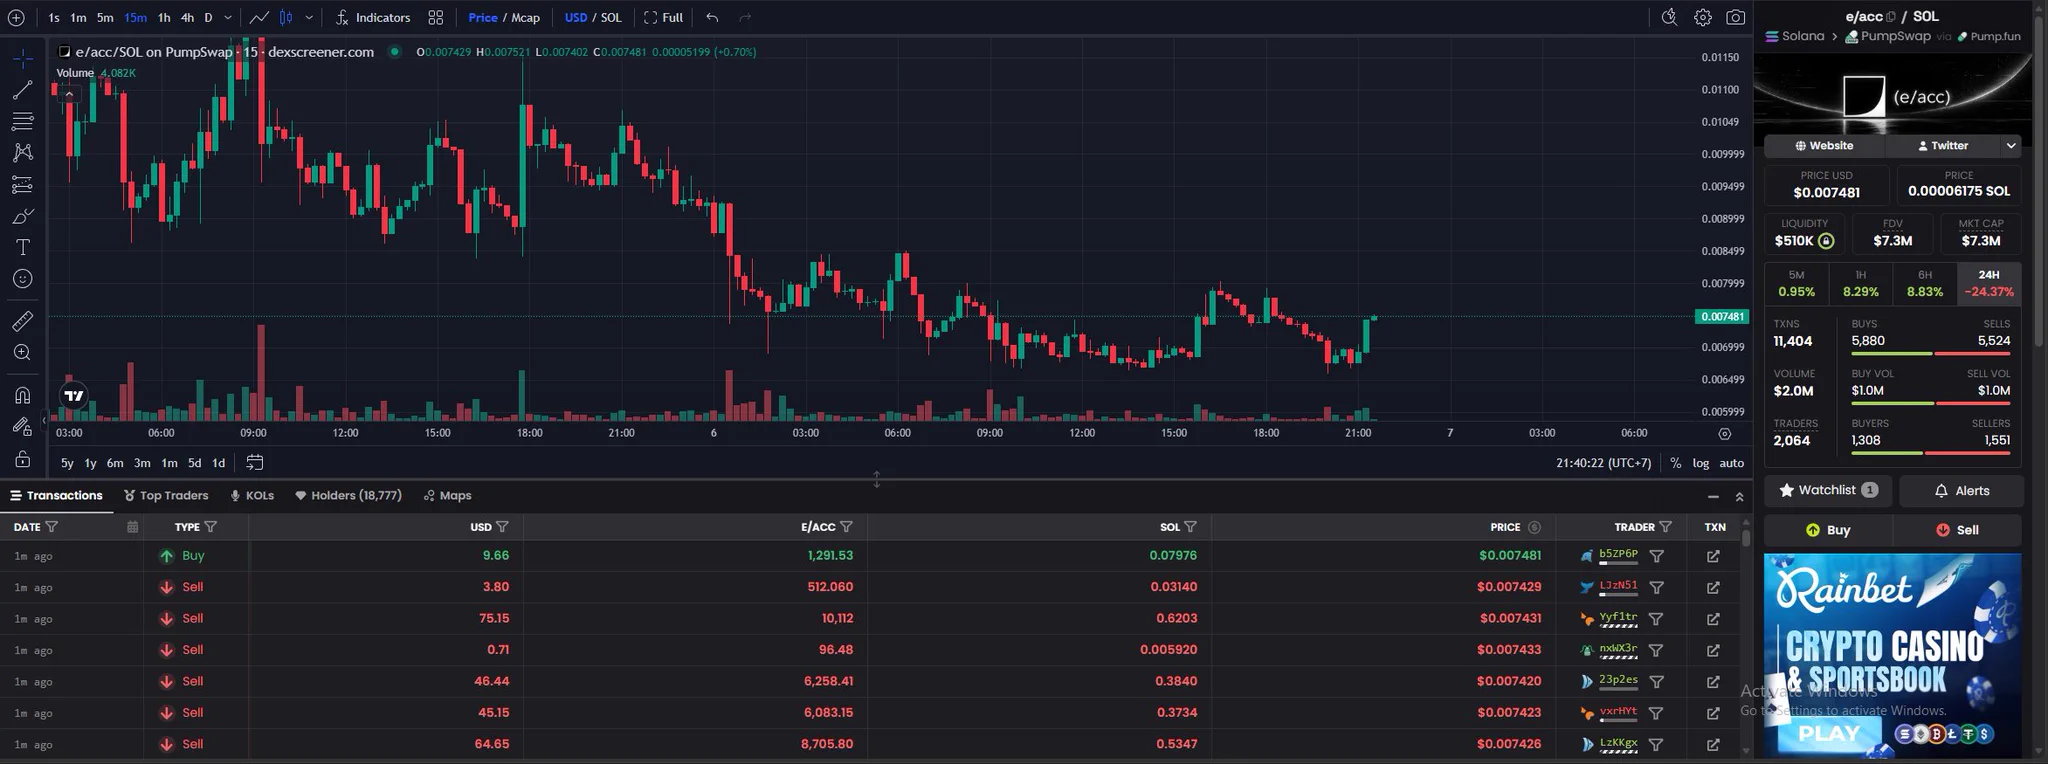Activate the ruler measure tool
The image size is (2048, 764).
pyautogui.click(x=22, y=321)
